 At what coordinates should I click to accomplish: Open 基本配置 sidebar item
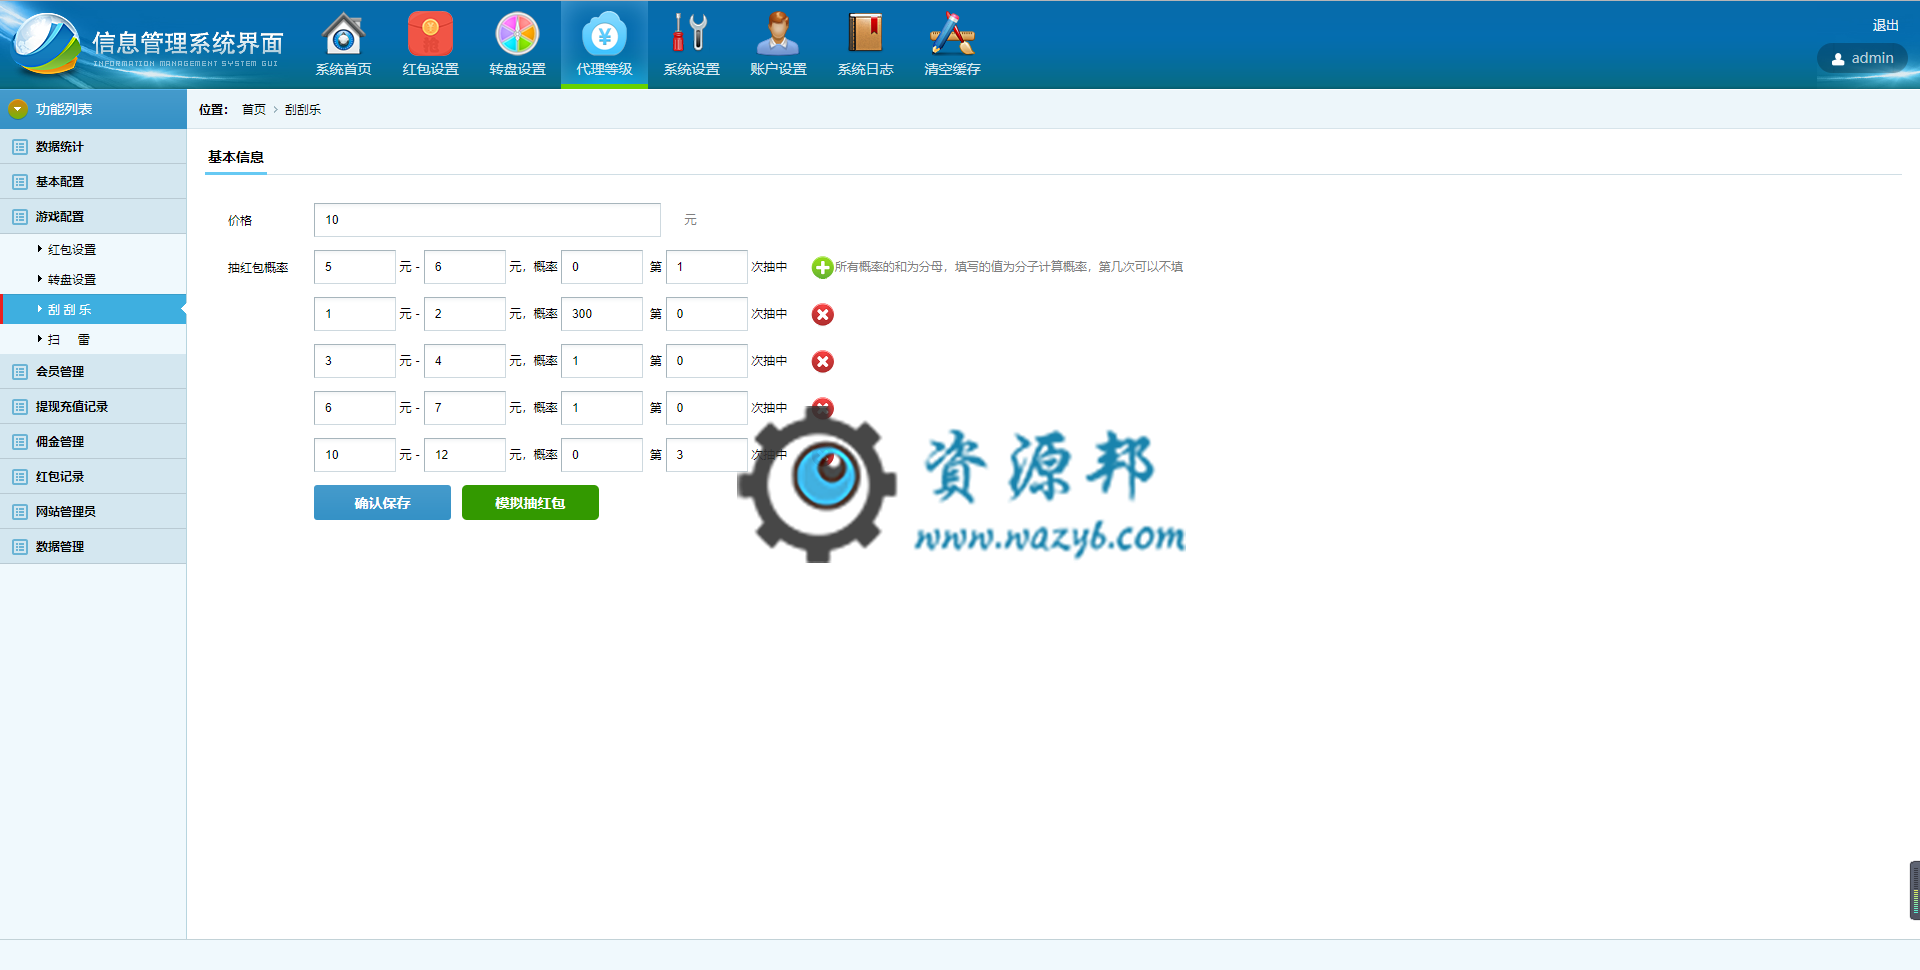(93, 182)
